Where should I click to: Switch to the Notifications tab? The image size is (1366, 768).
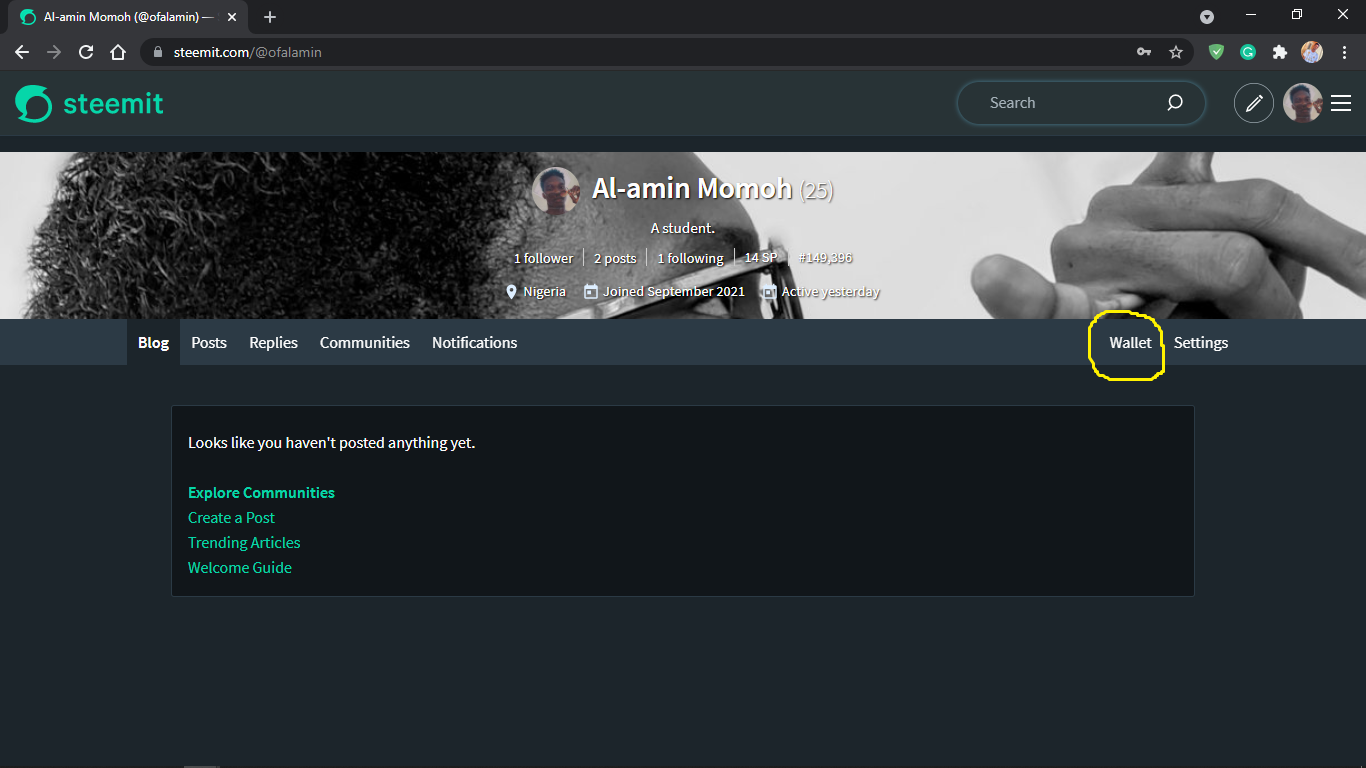pos(474,342)
